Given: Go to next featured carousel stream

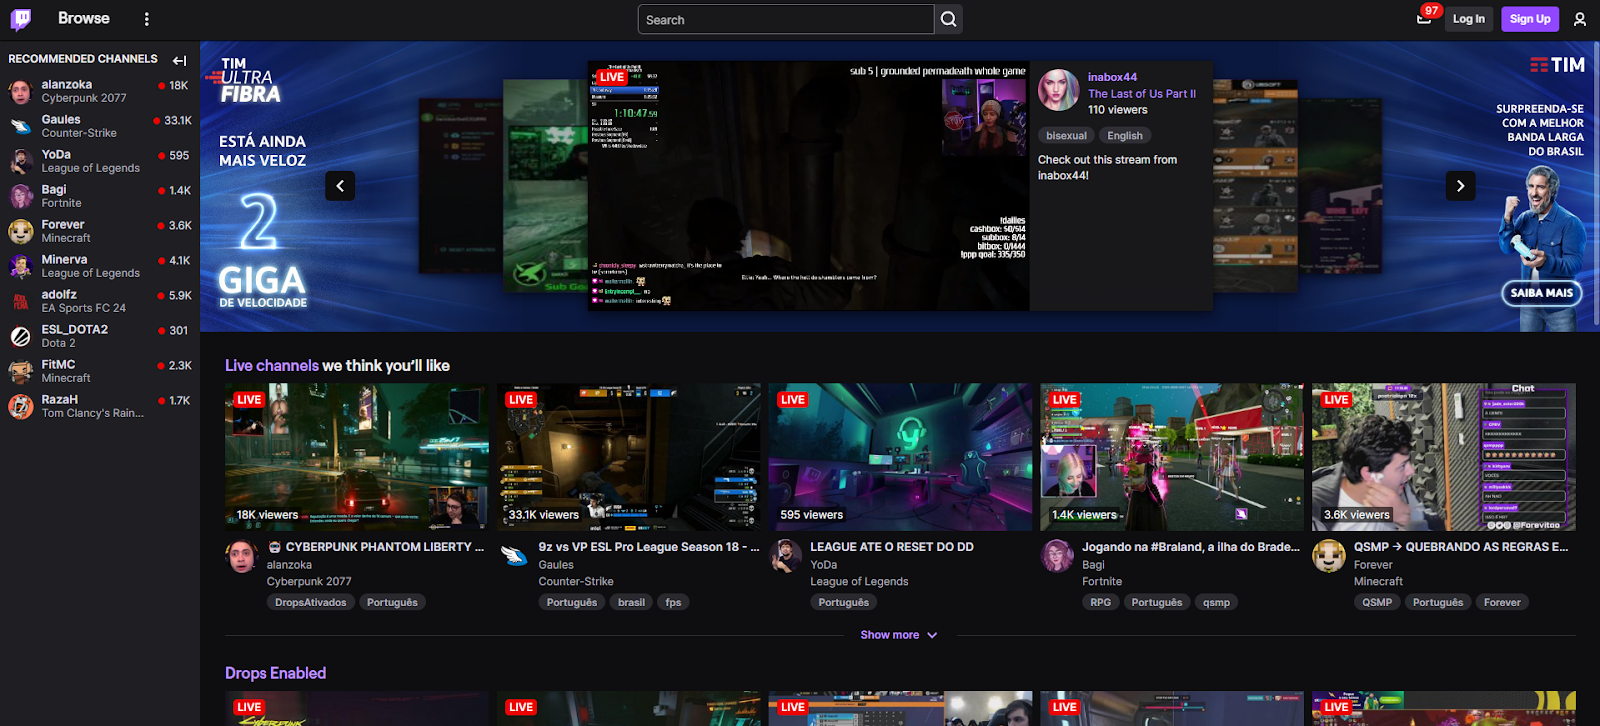Looking at the screenshot, I should (x=1460, y=186).
